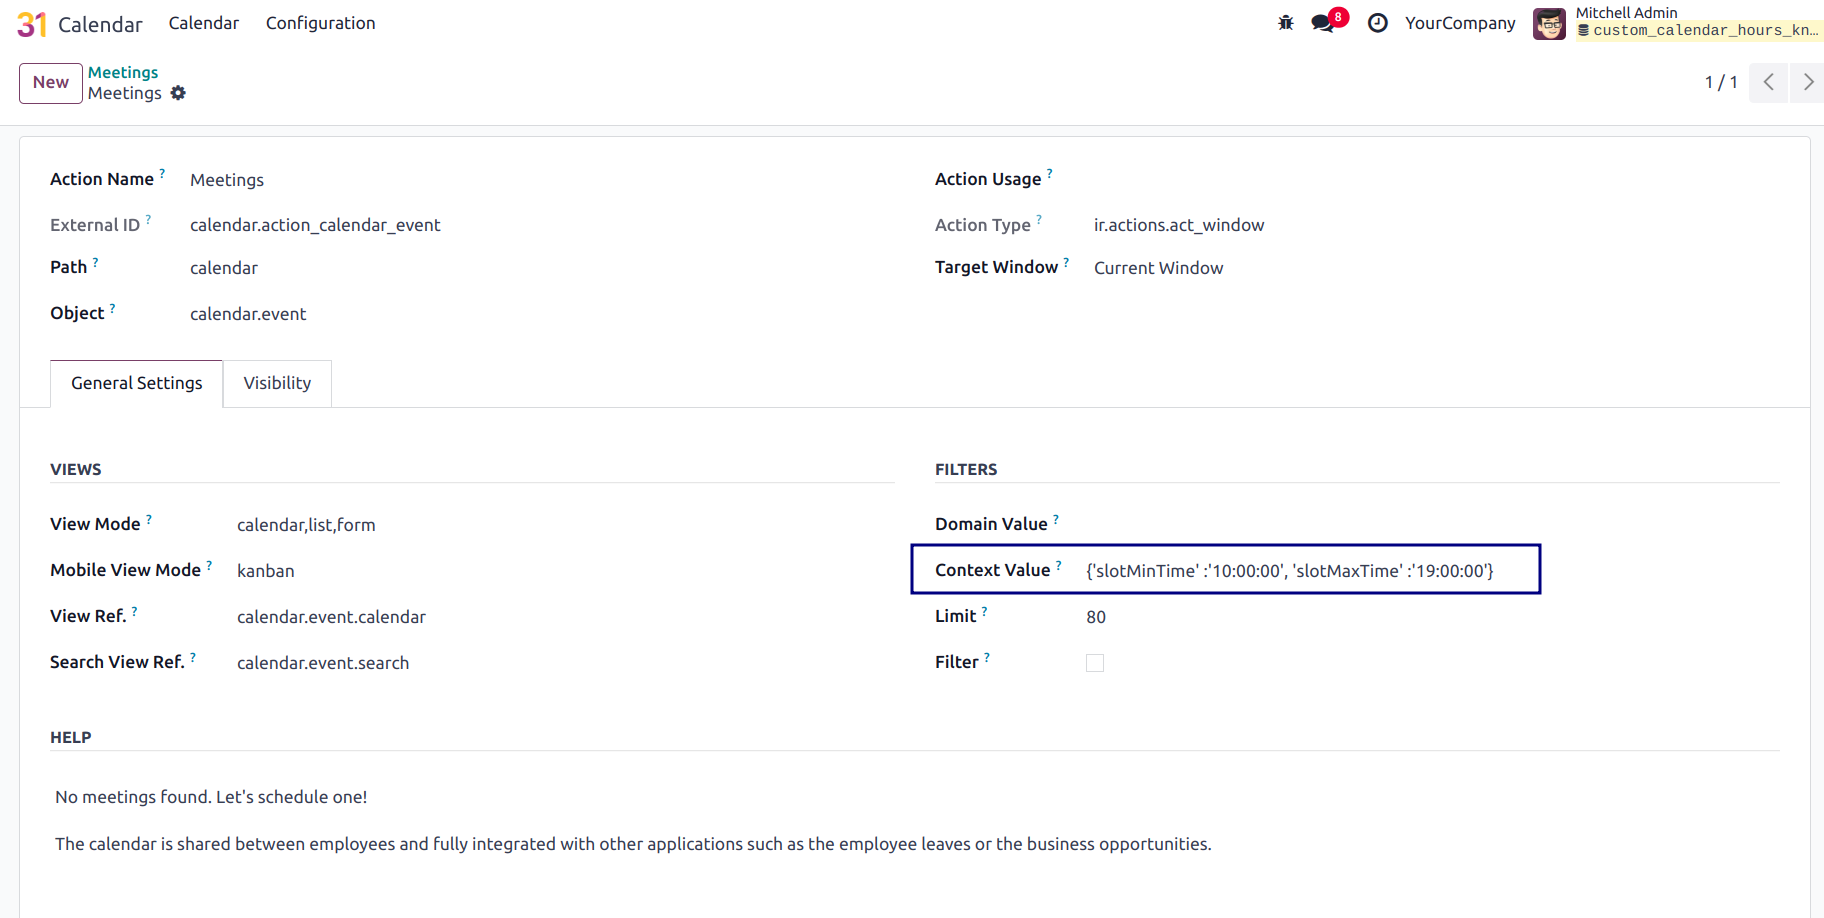Click the 'No meetings found' help text

click(211, 797)
